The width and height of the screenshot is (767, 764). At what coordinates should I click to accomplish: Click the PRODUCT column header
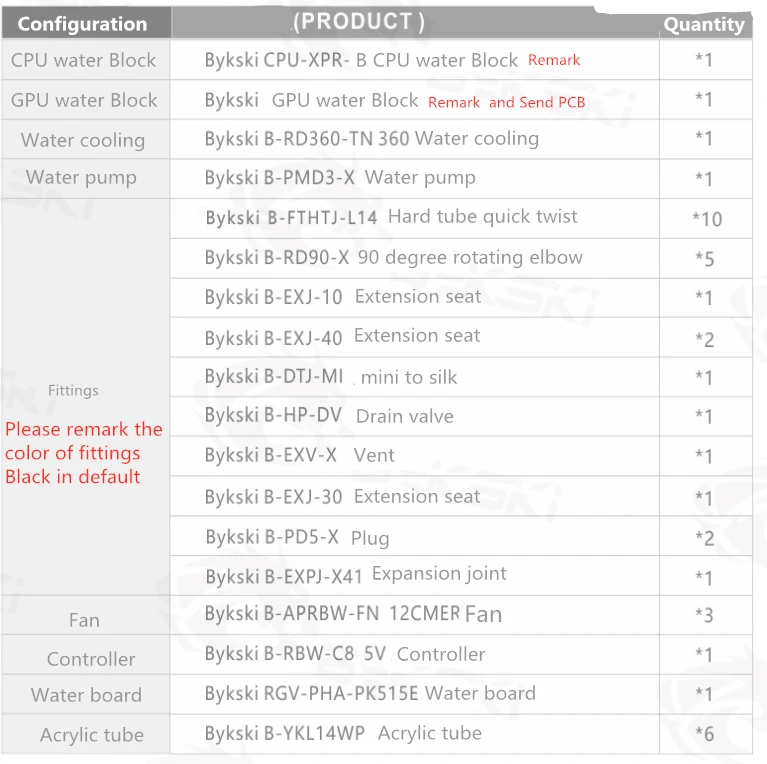click(359, 22)
